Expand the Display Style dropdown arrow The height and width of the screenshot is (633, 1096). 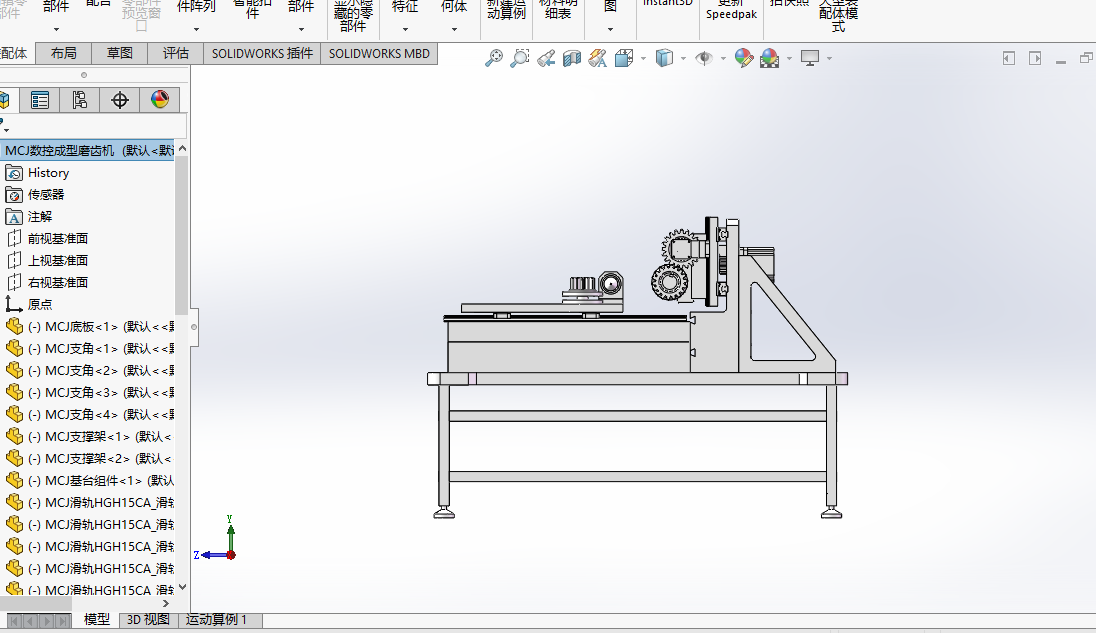[x=683, y=59]
